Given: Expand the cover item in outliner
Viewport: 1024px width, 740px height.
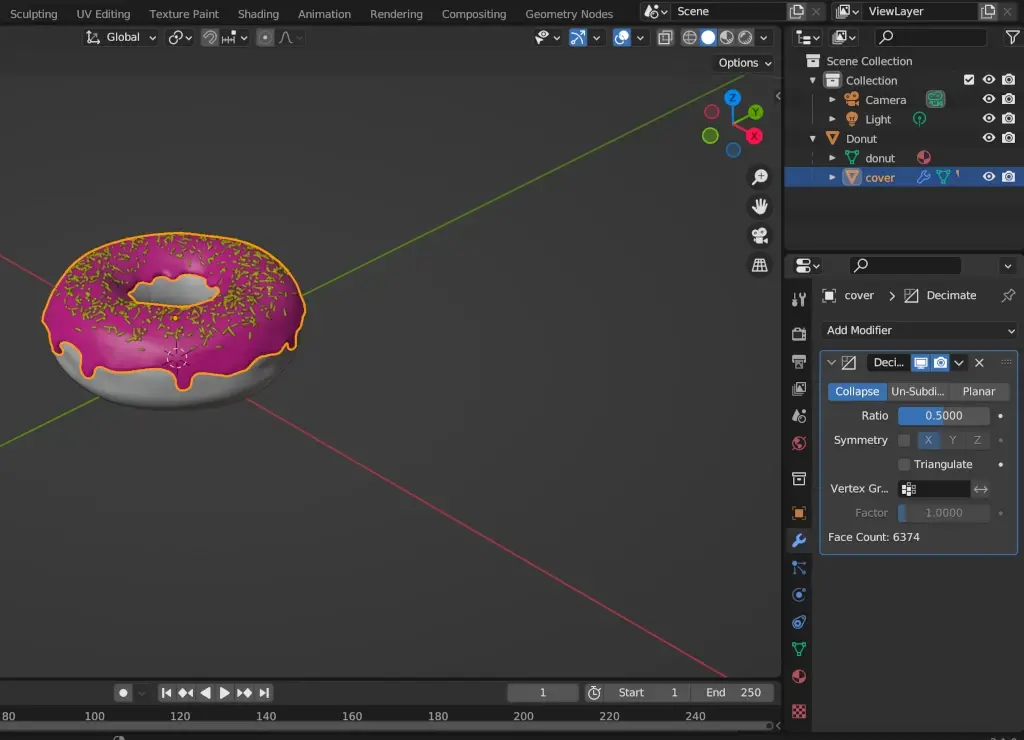Looking at the screenshot, I should click(832, 177).
